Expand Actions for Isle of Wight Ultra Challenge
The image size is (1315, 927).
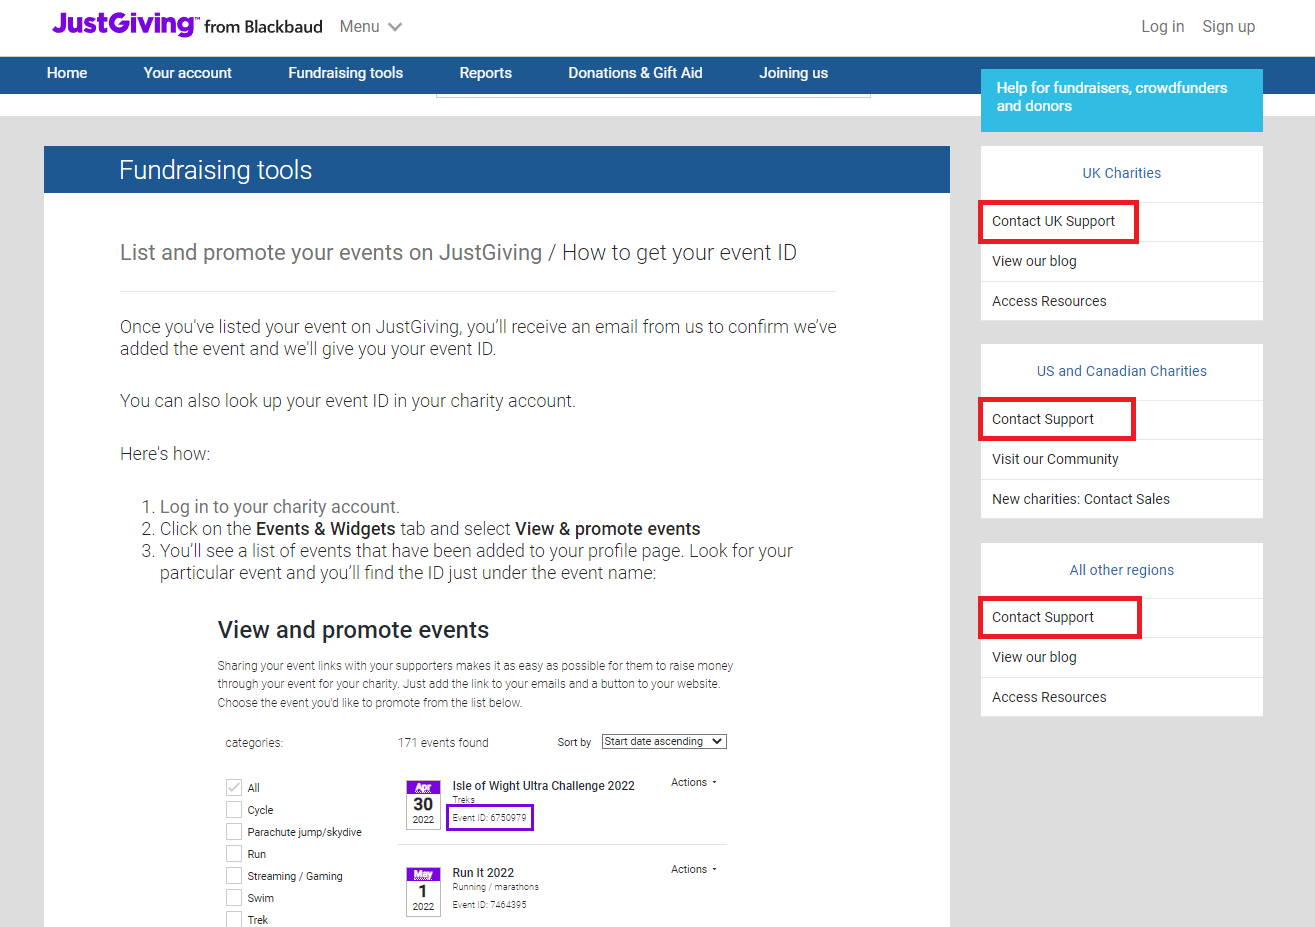(x=693, y=783)
